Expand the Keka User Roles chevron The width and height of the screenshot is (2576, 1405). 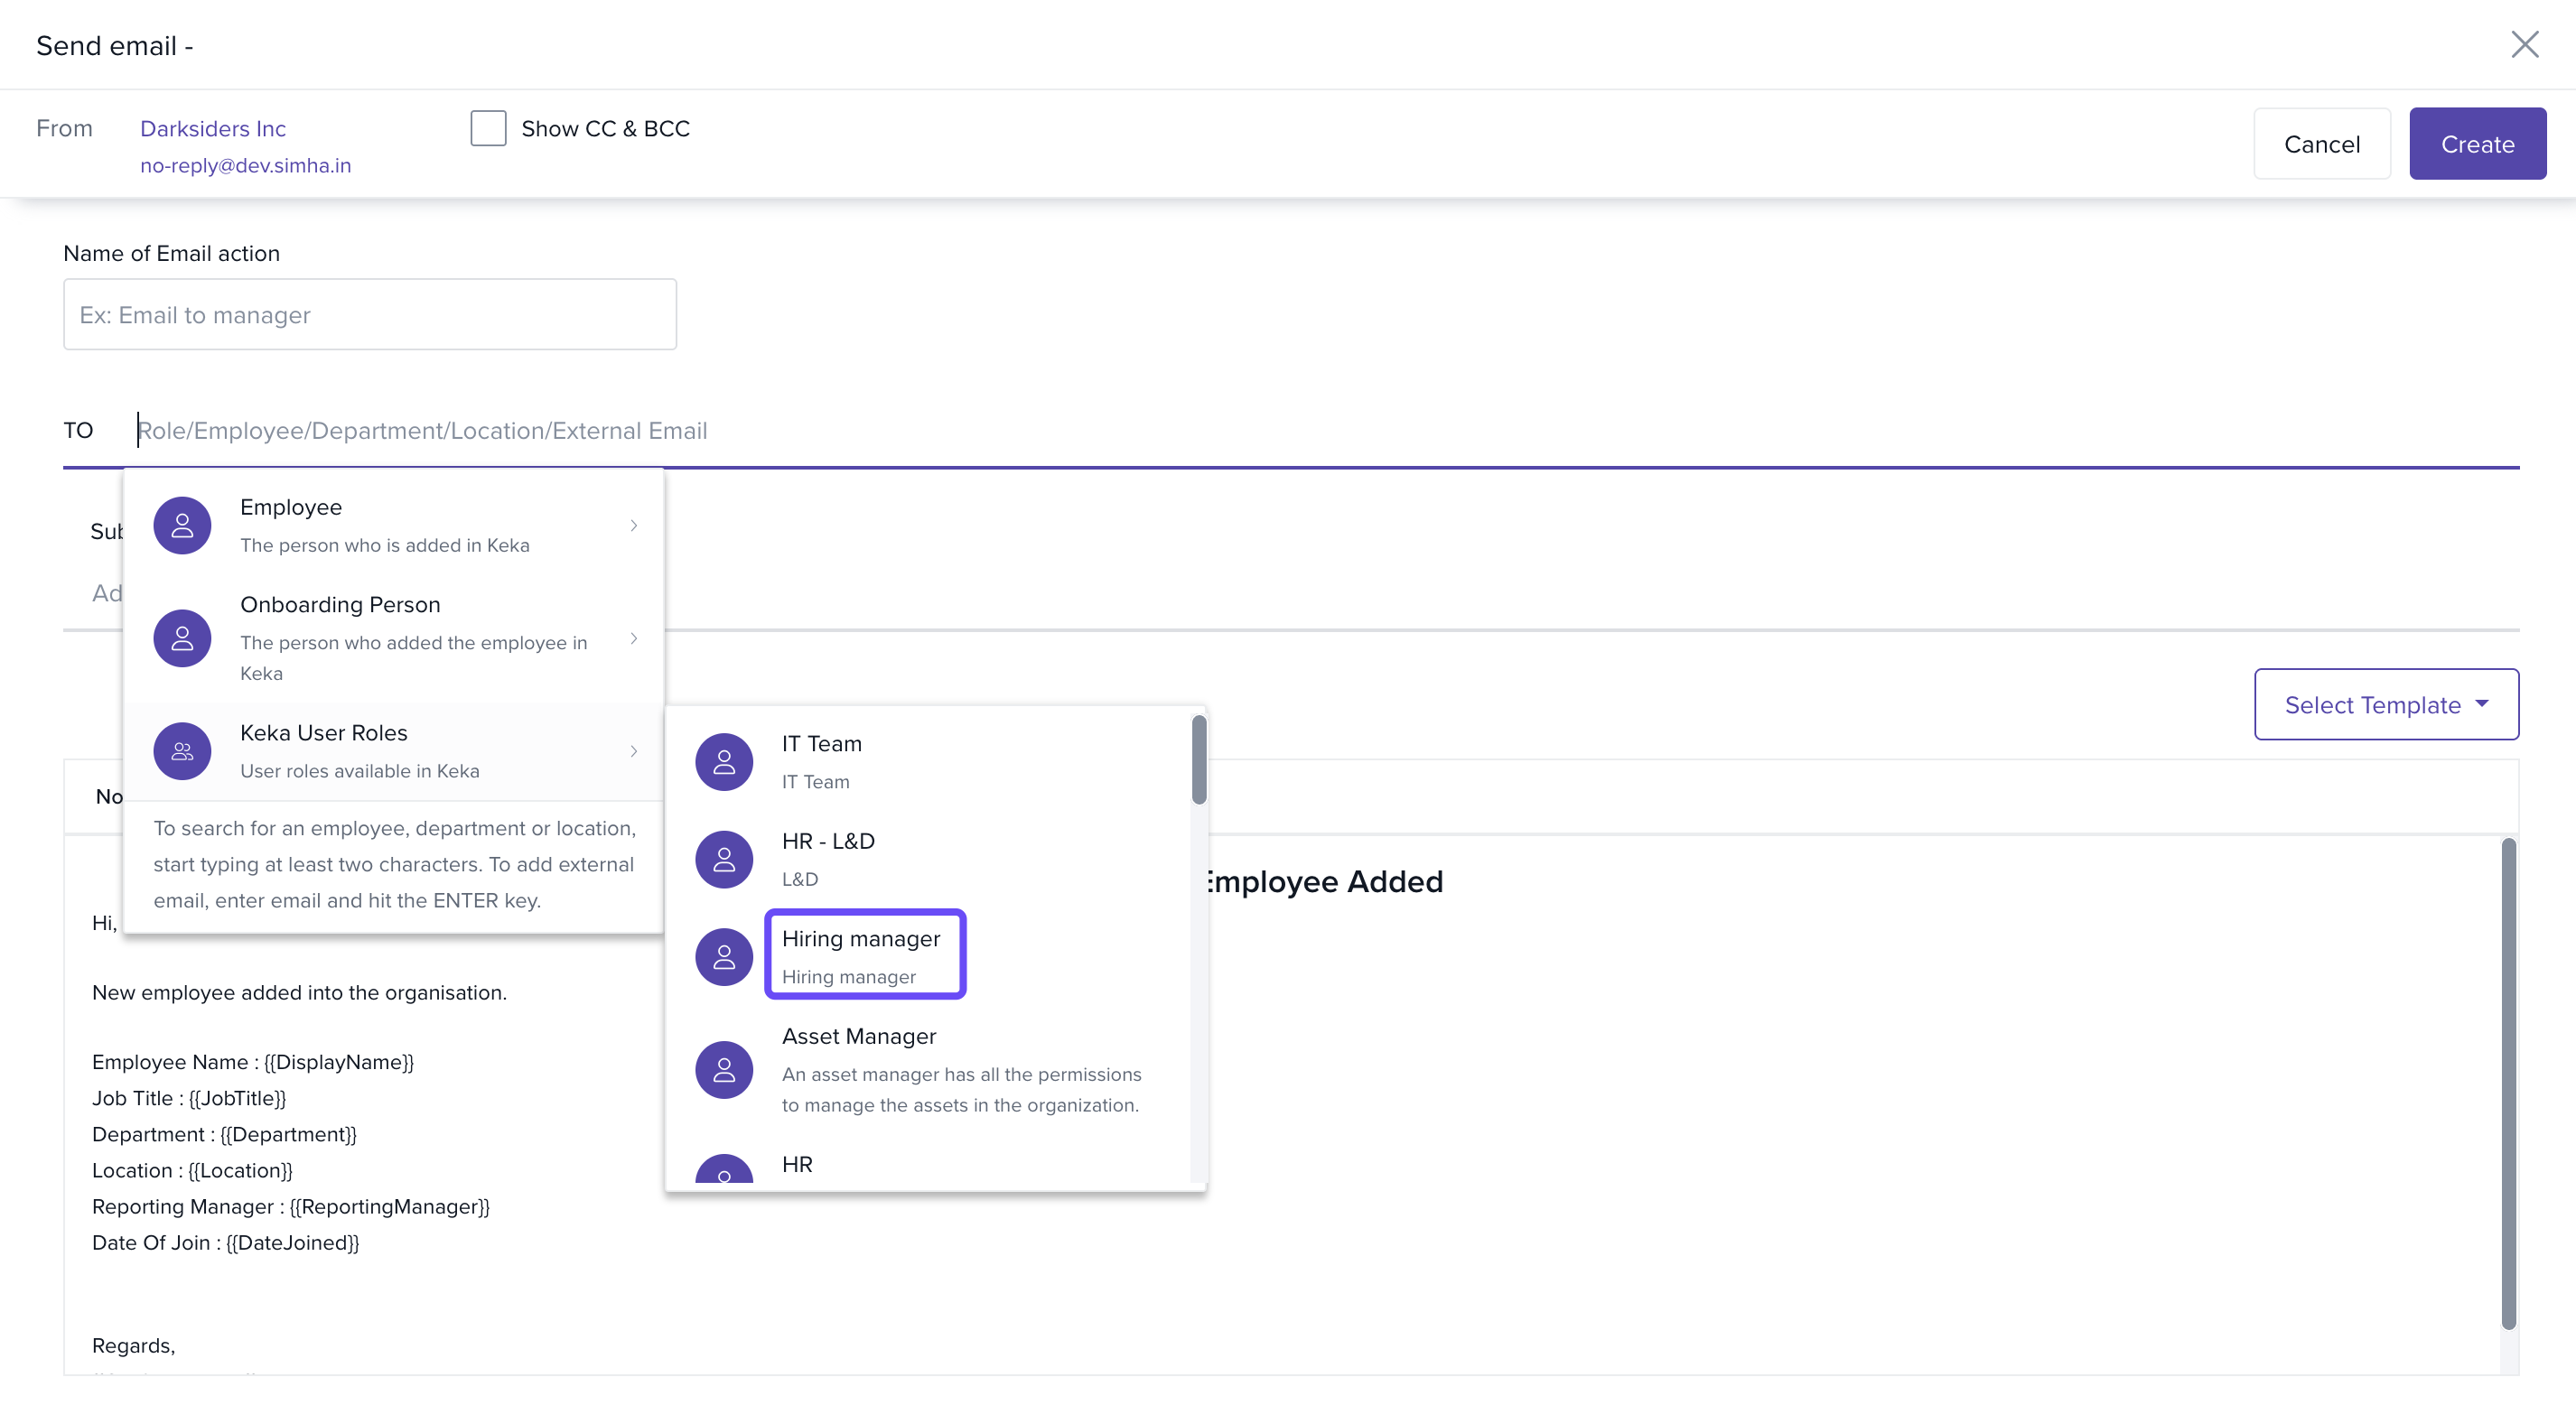click(633, 751)
